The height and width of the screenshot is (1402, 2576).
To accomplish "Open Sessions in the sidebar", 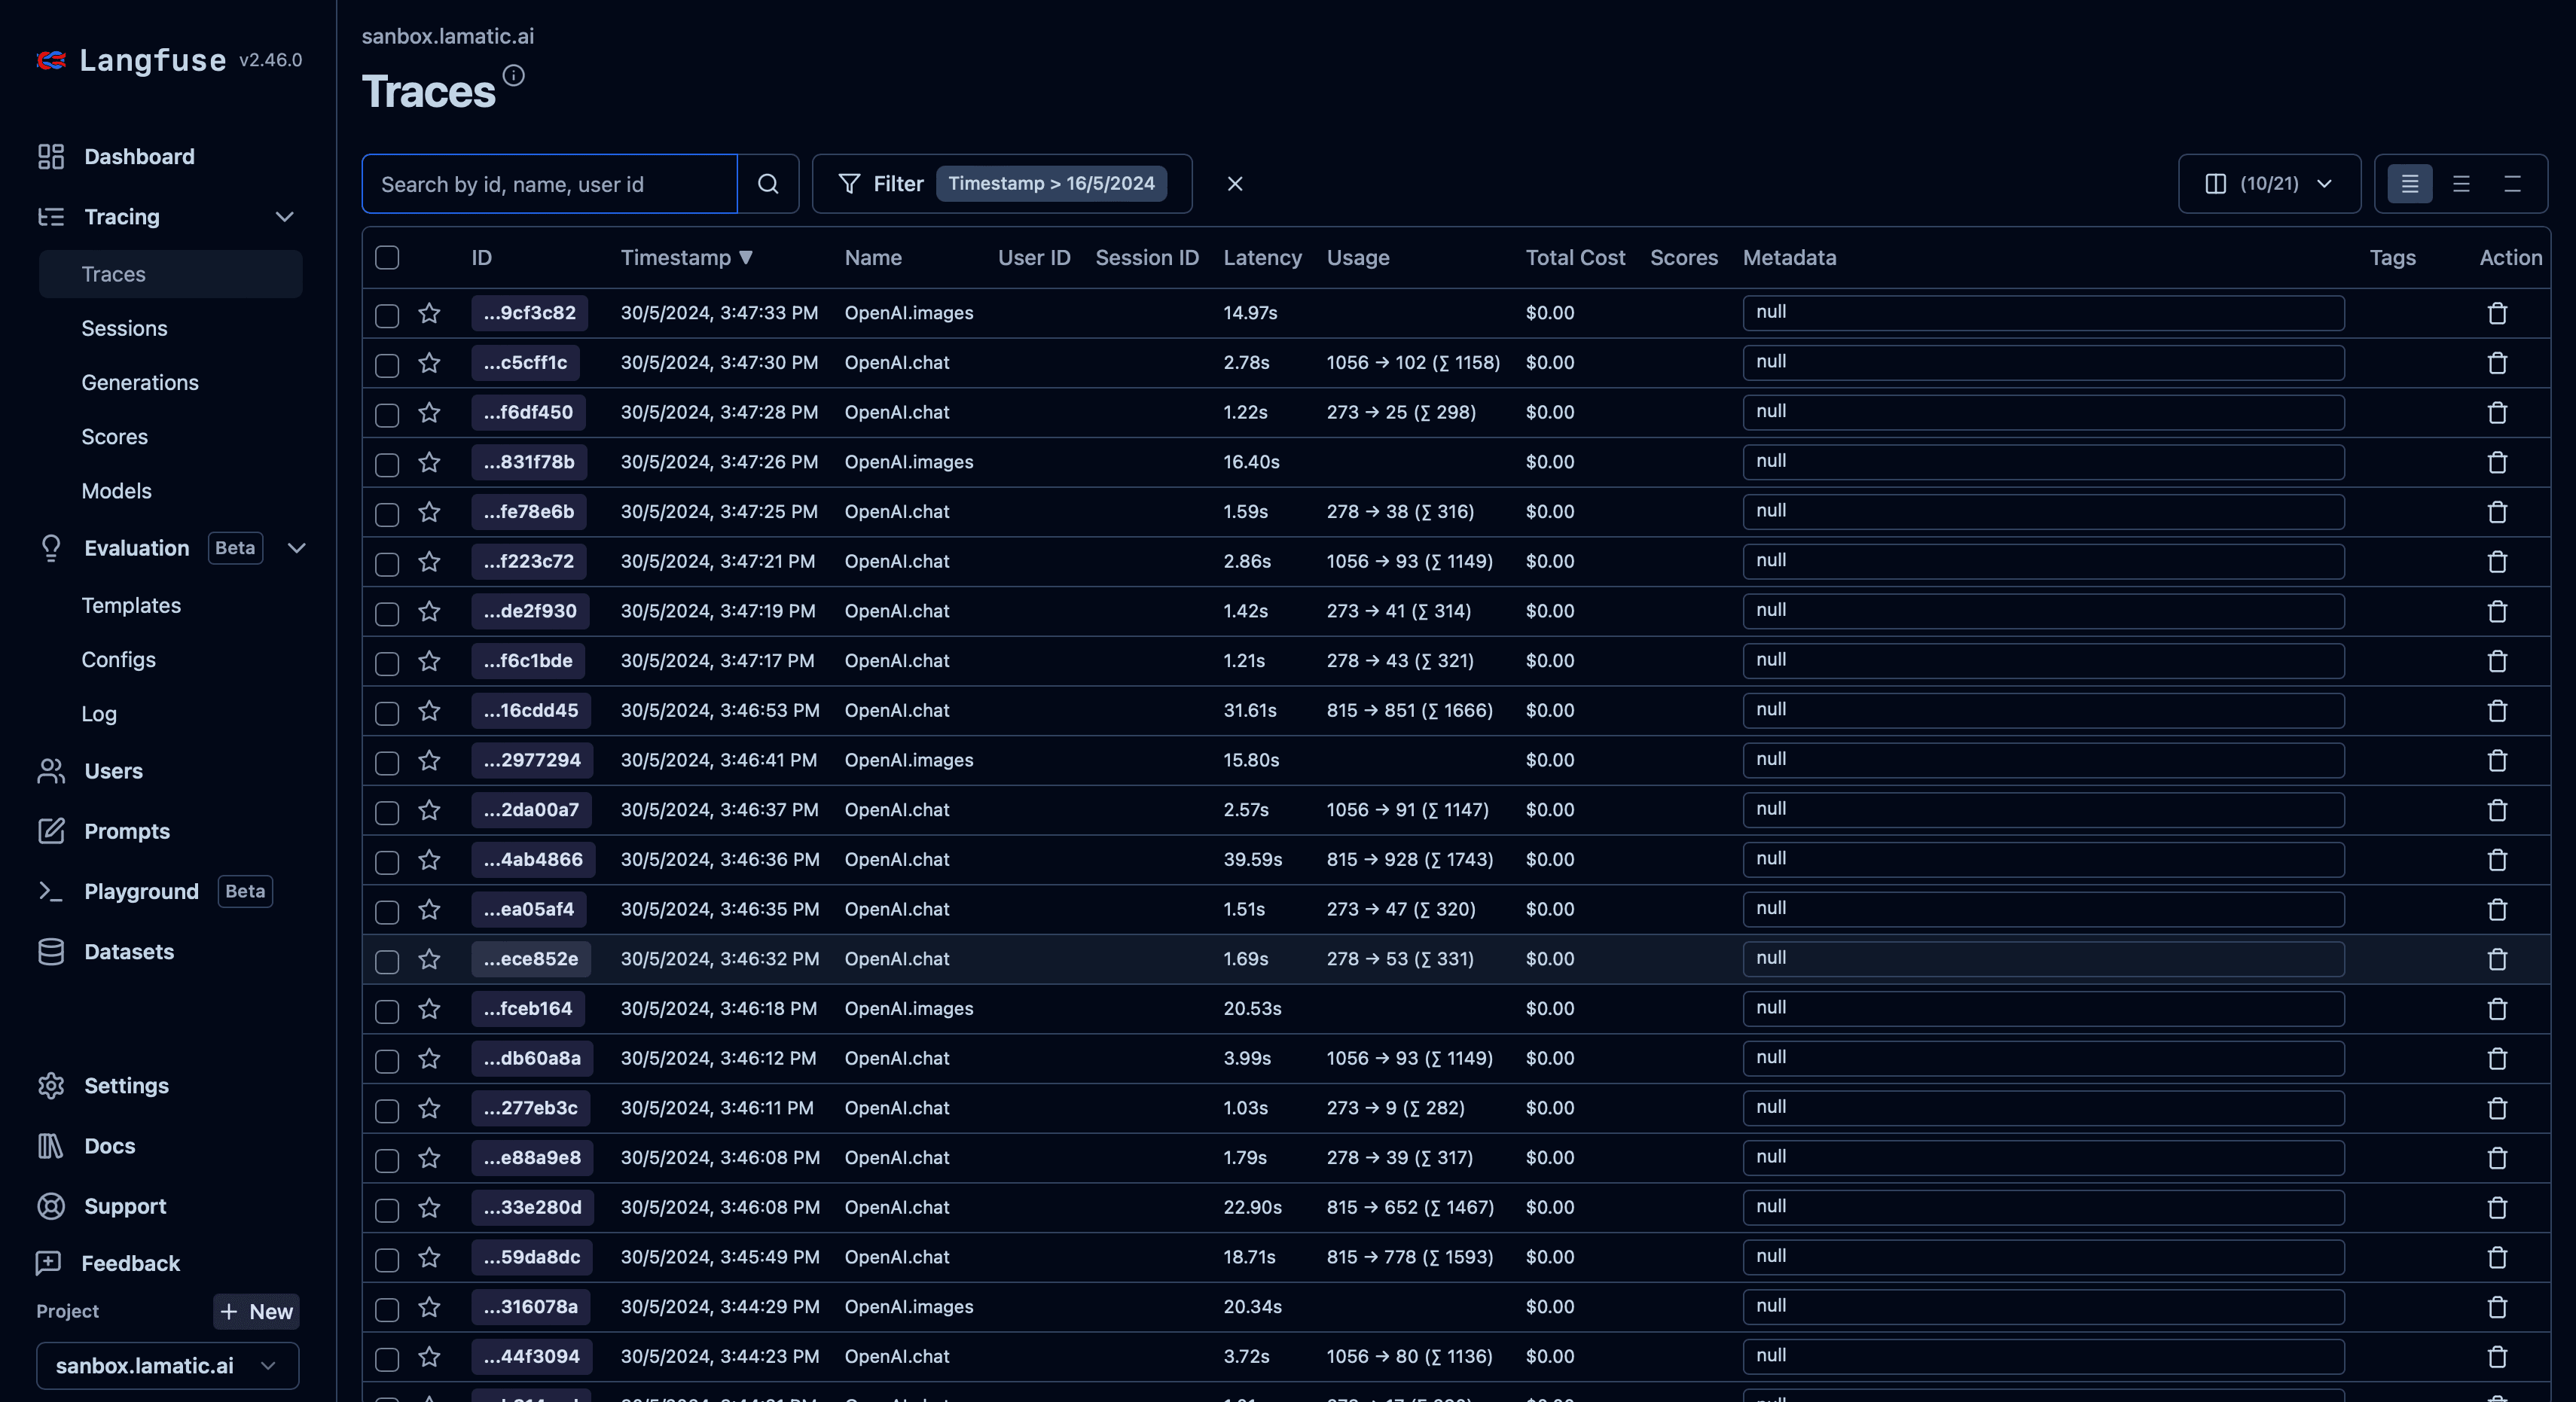I will coord(124,328).
